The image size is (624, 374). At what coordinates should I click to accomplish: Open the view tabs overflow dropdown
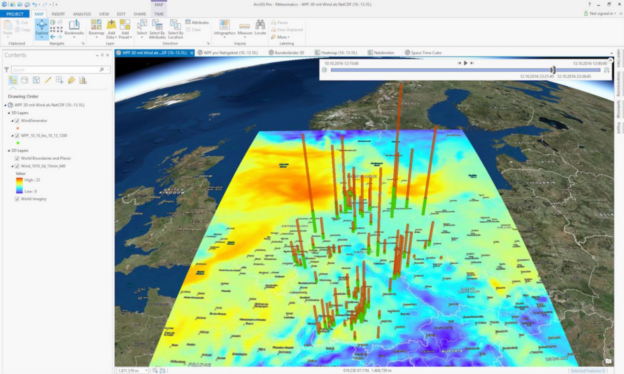[611, 53]
